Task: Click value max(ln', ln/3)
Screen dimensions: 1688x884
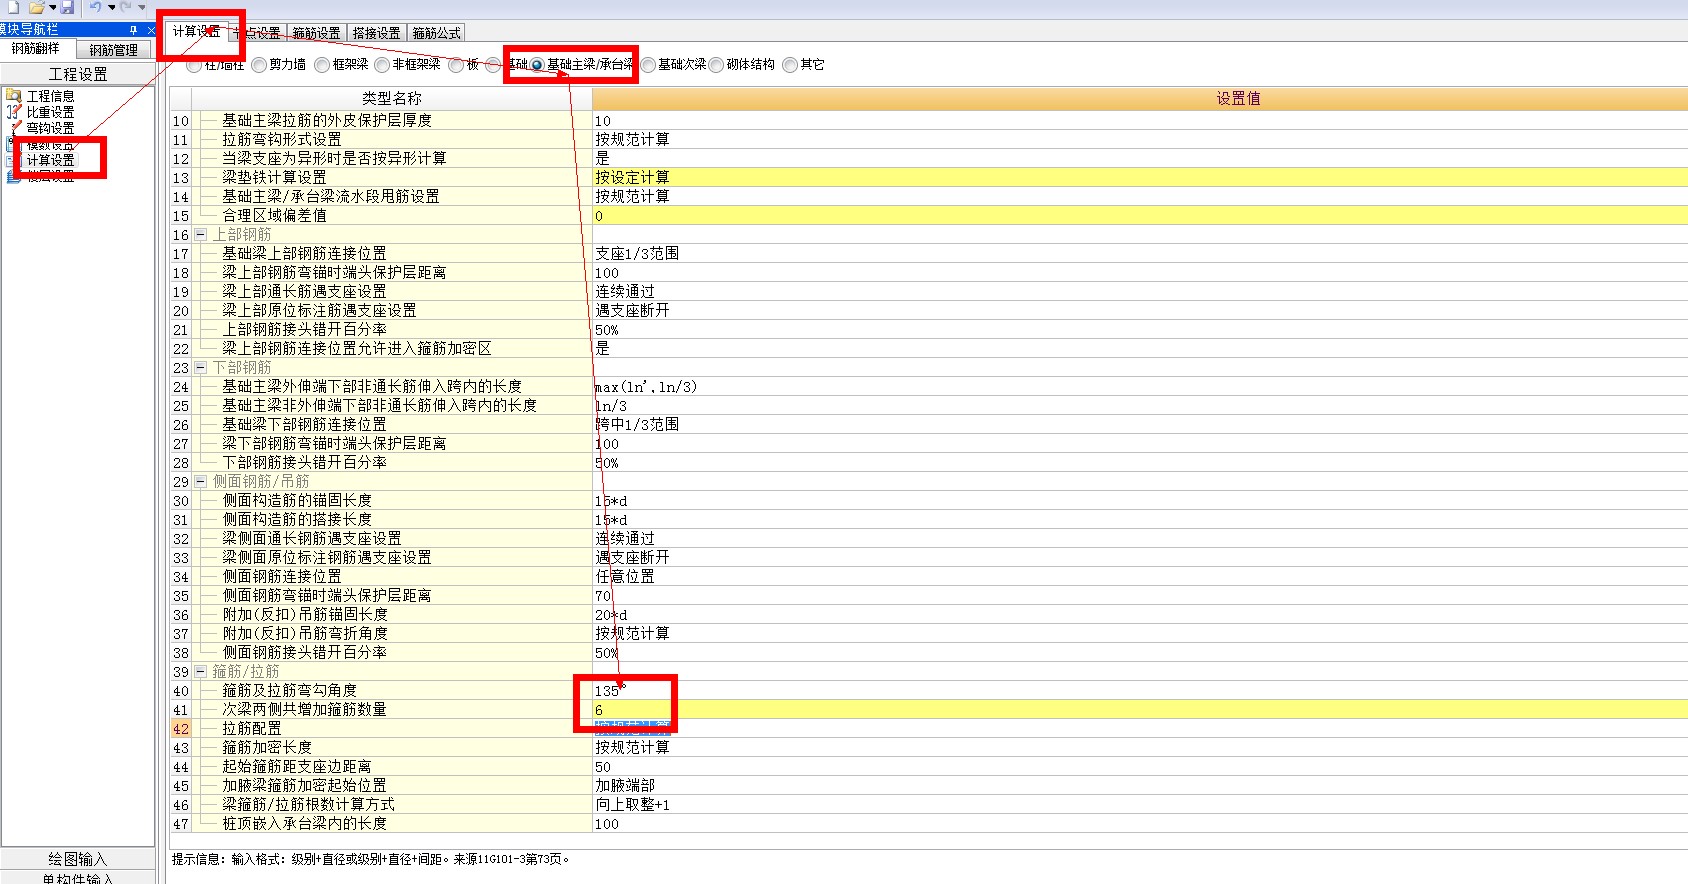Action: tap(646, 387)
